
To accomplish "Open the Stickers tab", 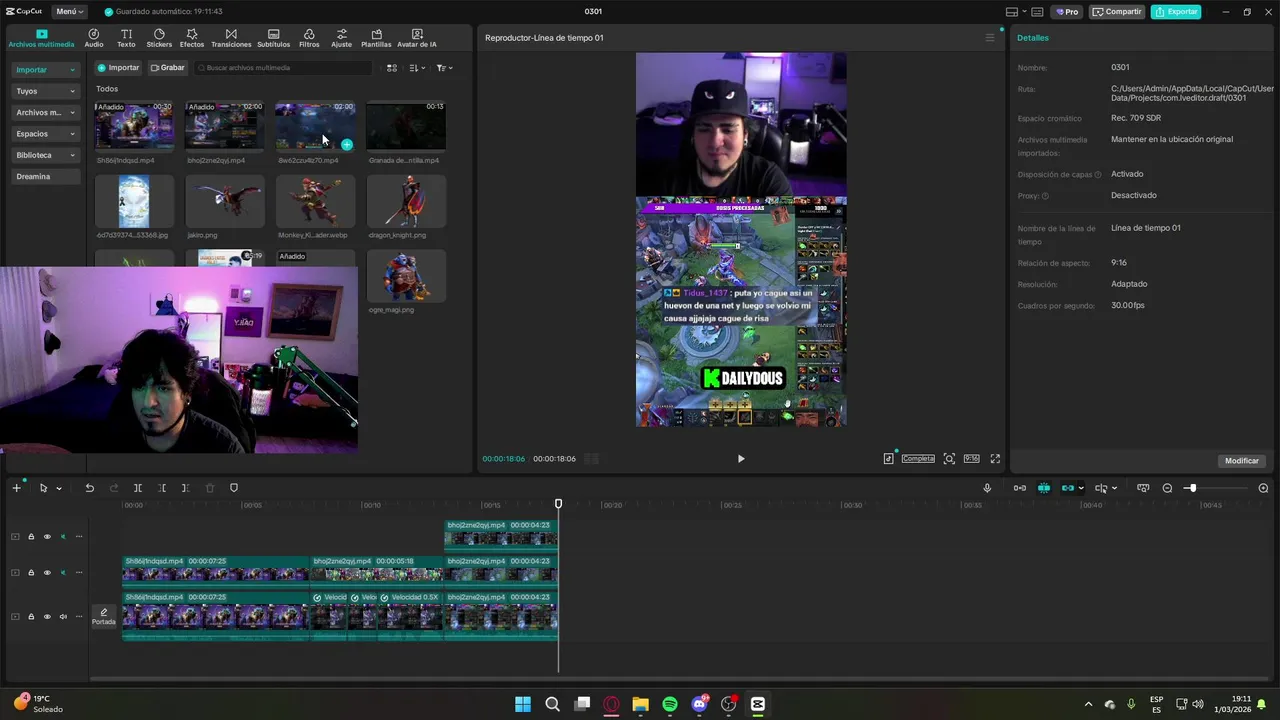I will [x=159, y=38].
